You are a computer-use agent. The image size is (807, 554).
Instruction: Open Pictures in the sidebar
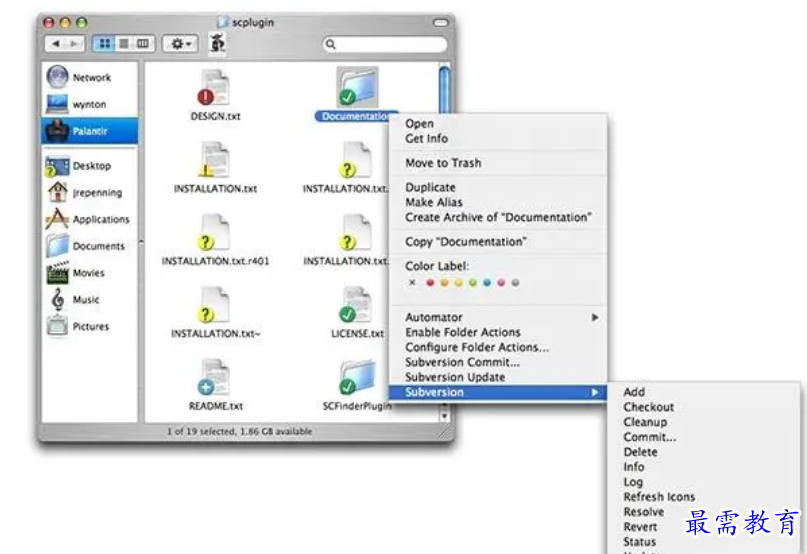point(89,326)
